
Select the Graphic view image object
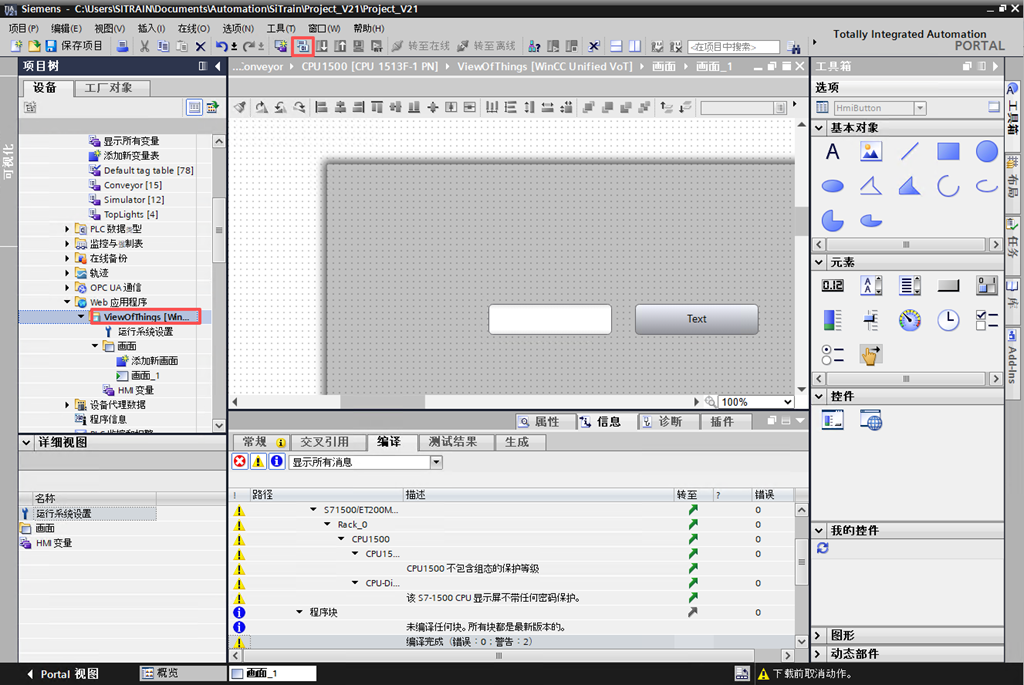coord(871,152)
